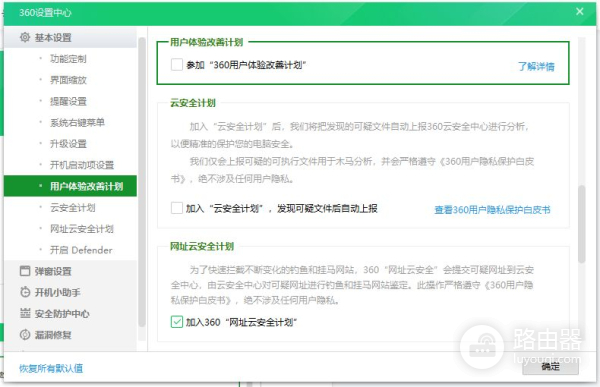Check 加入"云安全计划" auto-report checkbox
The width and height of the screenshot is (600, 387).
177,208
